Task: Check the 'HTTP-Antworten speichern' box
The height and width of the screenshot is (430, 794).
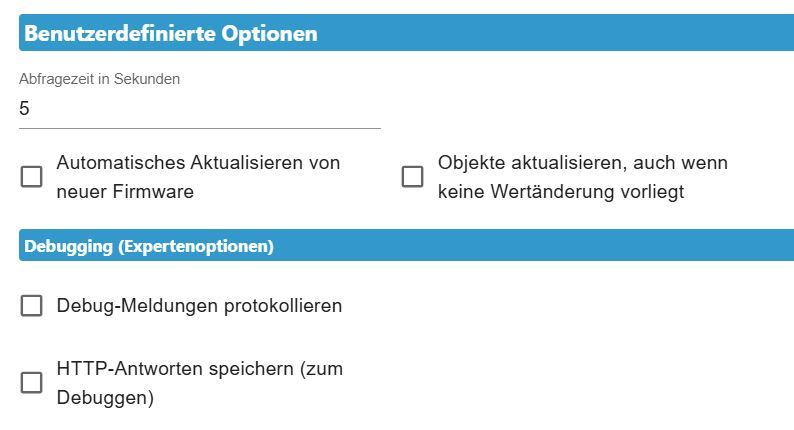Action: point(32,383)
